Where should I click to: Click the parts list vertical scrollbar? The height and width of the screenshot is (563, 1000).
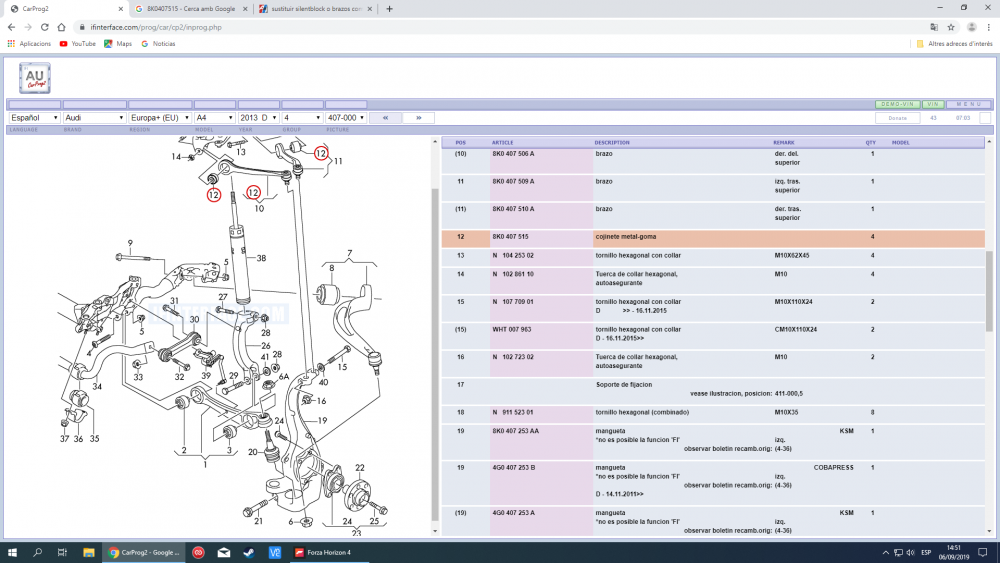point(989,291)
